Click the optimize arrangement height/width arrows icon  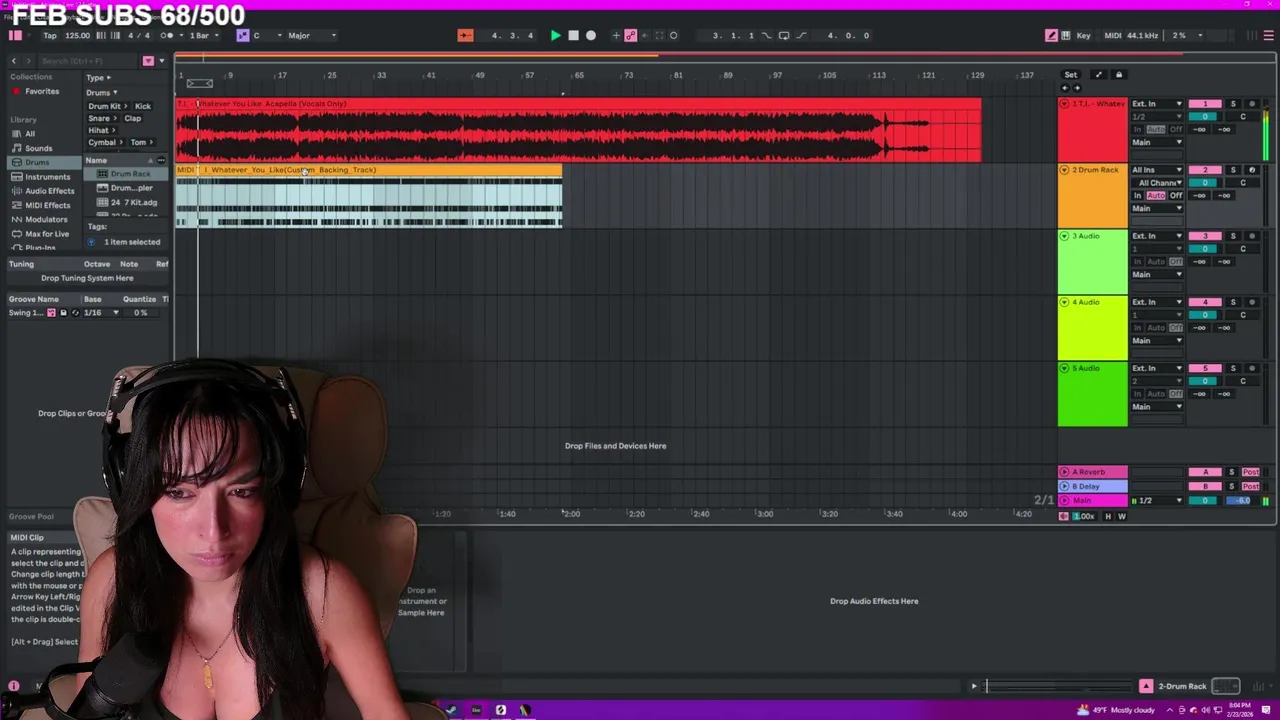(x=1098, y=75)
